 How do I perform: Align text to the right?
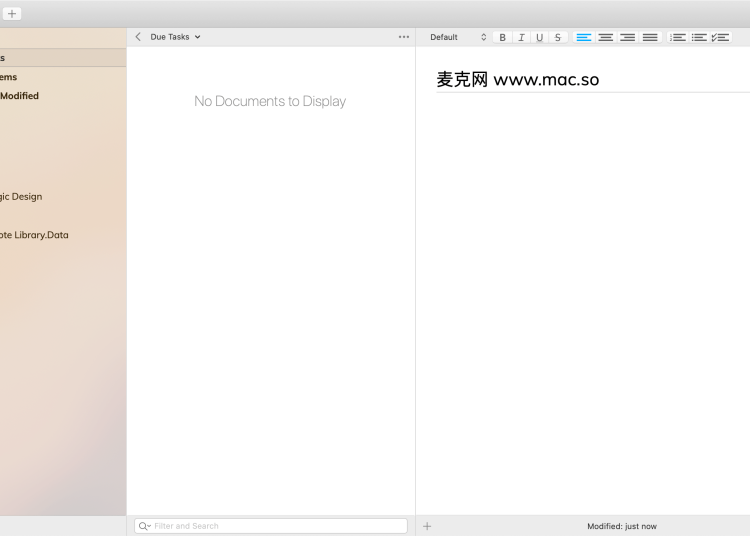click(628, 37)
